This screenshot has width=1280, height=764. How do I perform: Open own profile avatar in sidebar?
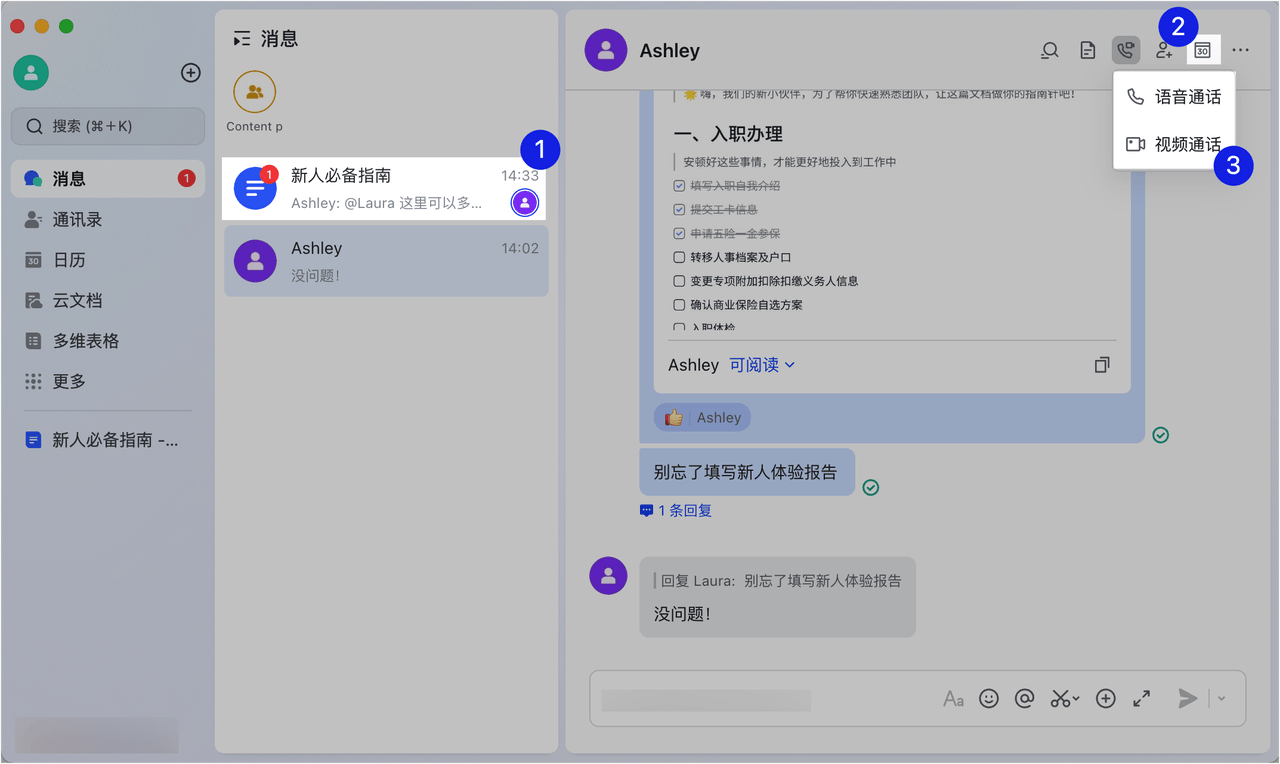(x=31, y=73)
